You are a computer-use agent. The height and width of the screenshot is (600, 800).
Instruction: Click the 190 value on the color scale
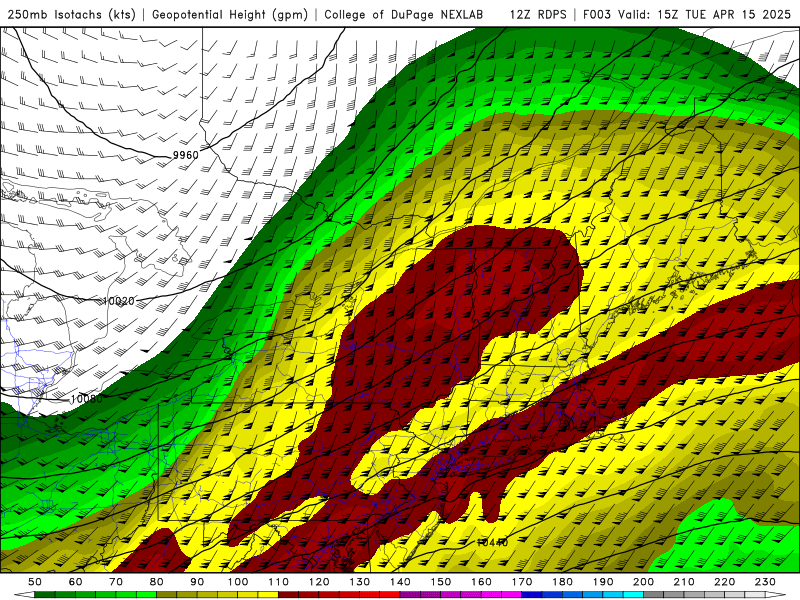[603, 582]
